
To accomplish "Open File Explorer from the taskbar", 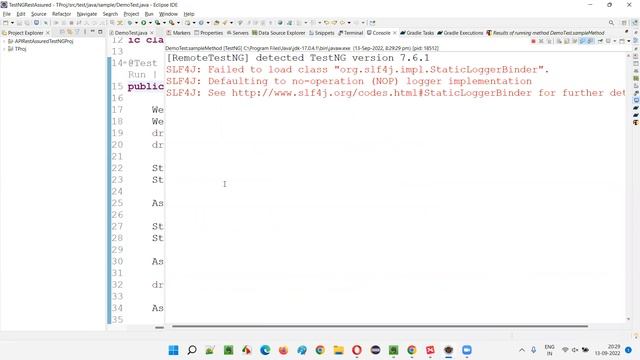I will [x=338, y=350].
